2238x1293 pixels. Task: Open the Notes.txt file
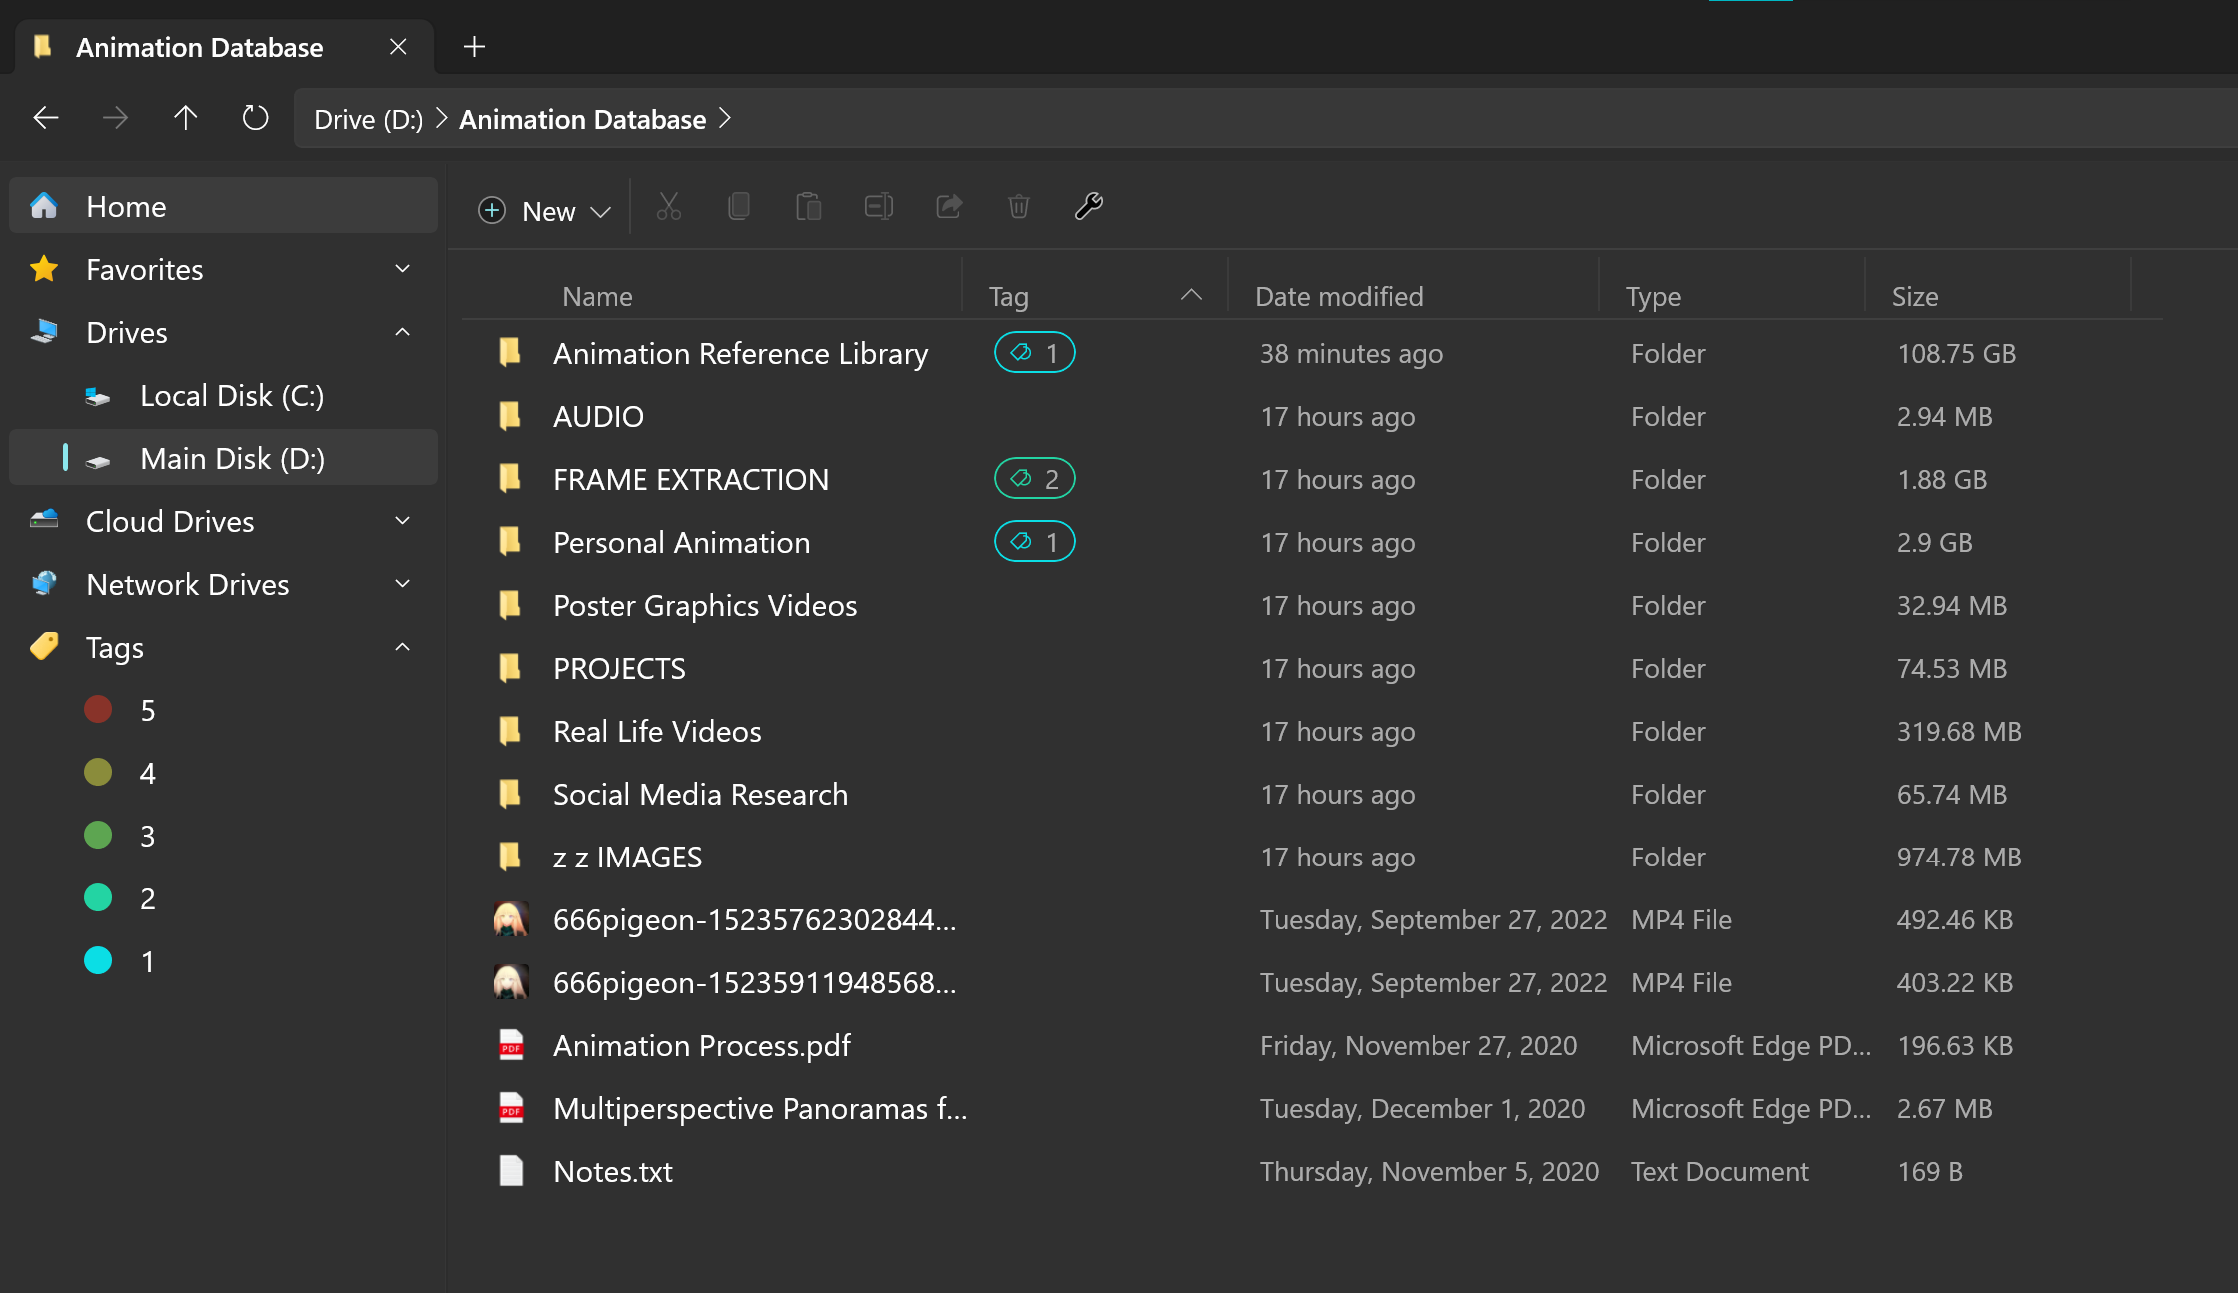coord(612,1171)
